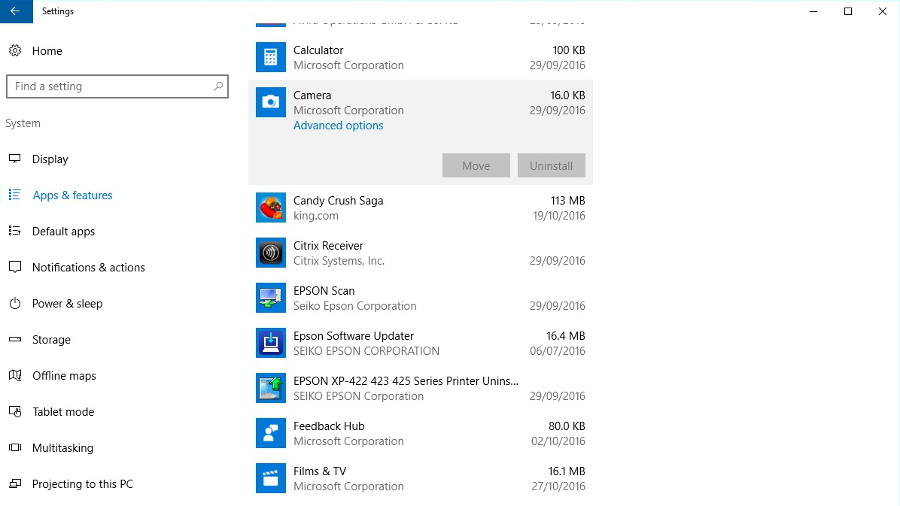The height and width of the screenshot is (506, 900).
Task: Switch to Default apps section
Action: (63, 231)
